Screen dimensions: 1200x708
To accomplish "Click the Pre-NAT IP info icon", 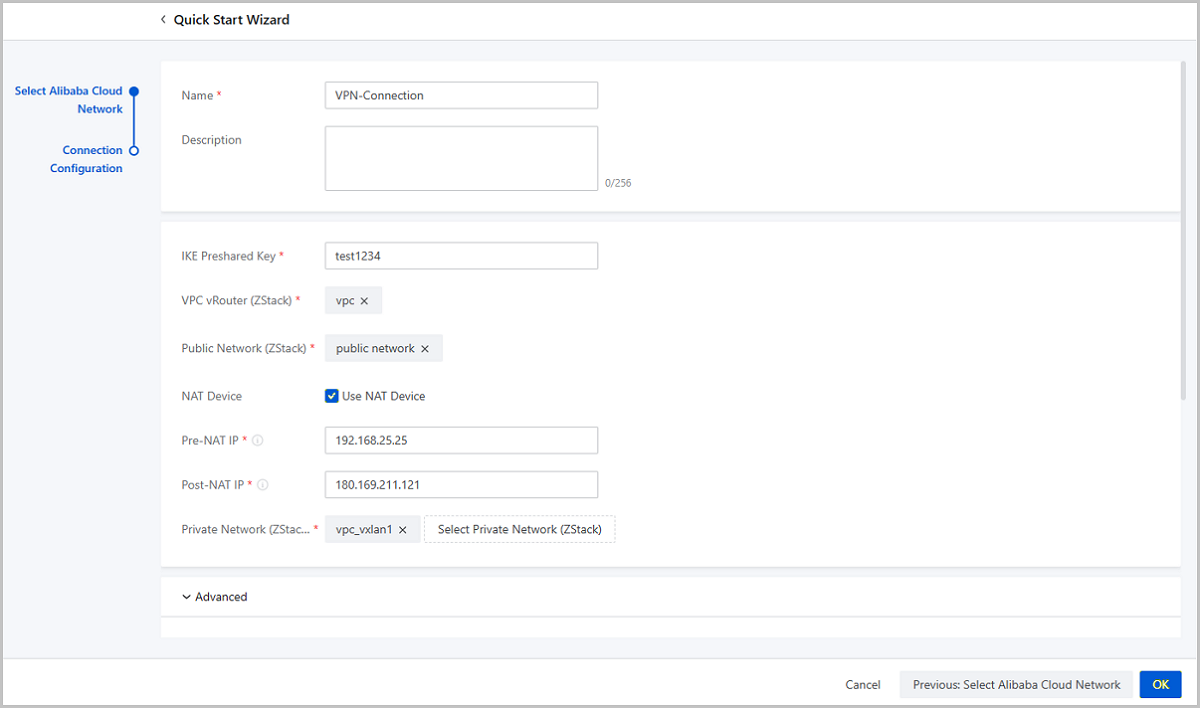I will click(258, 441).
